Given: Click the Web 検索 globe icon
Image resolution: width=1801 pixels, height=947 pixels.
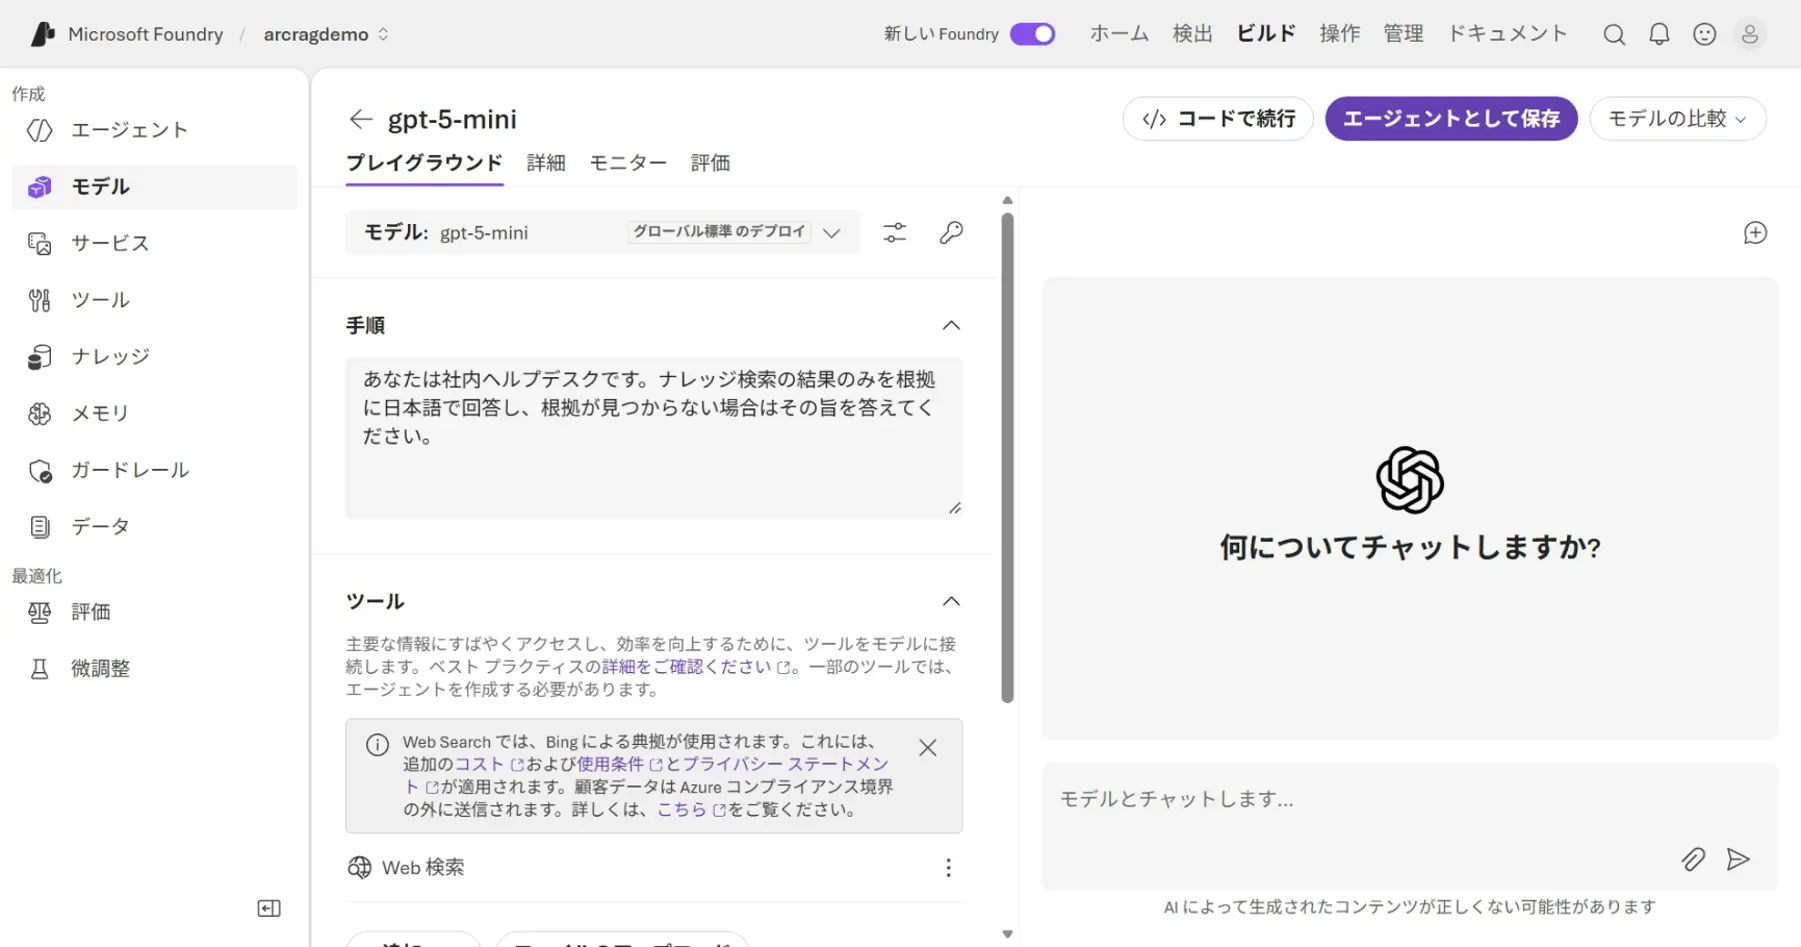Looking at the screenshot, I should click(359, 867).
